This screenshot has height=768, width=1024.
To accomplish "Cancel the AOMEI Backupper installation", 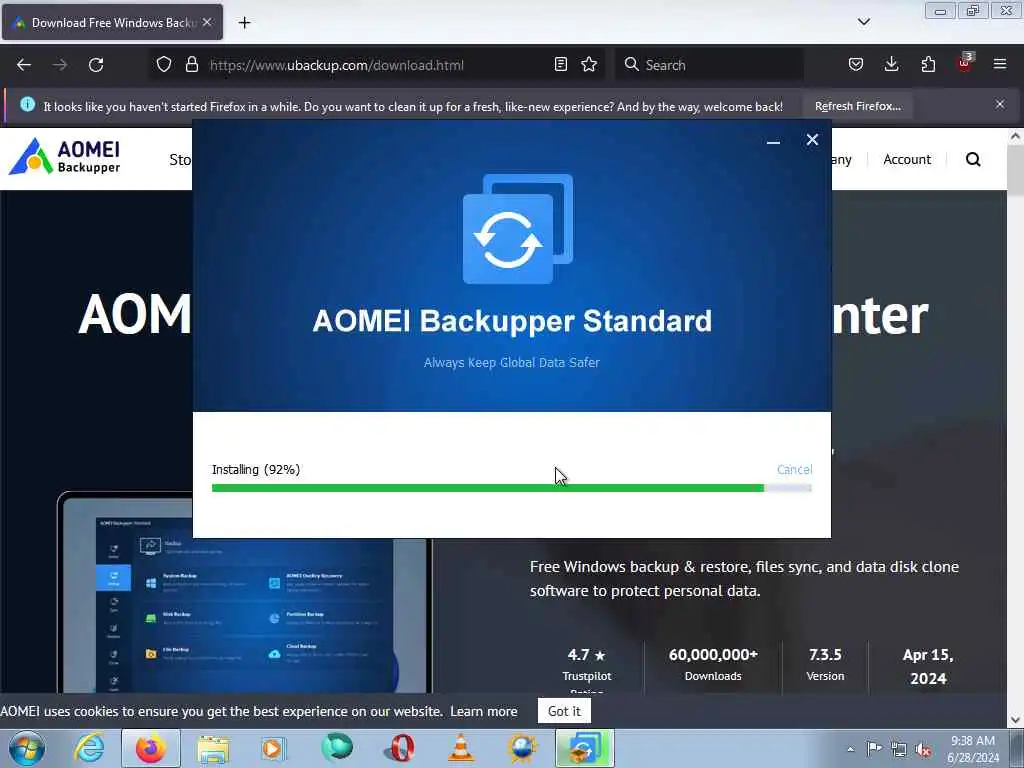I will (794, 470).
